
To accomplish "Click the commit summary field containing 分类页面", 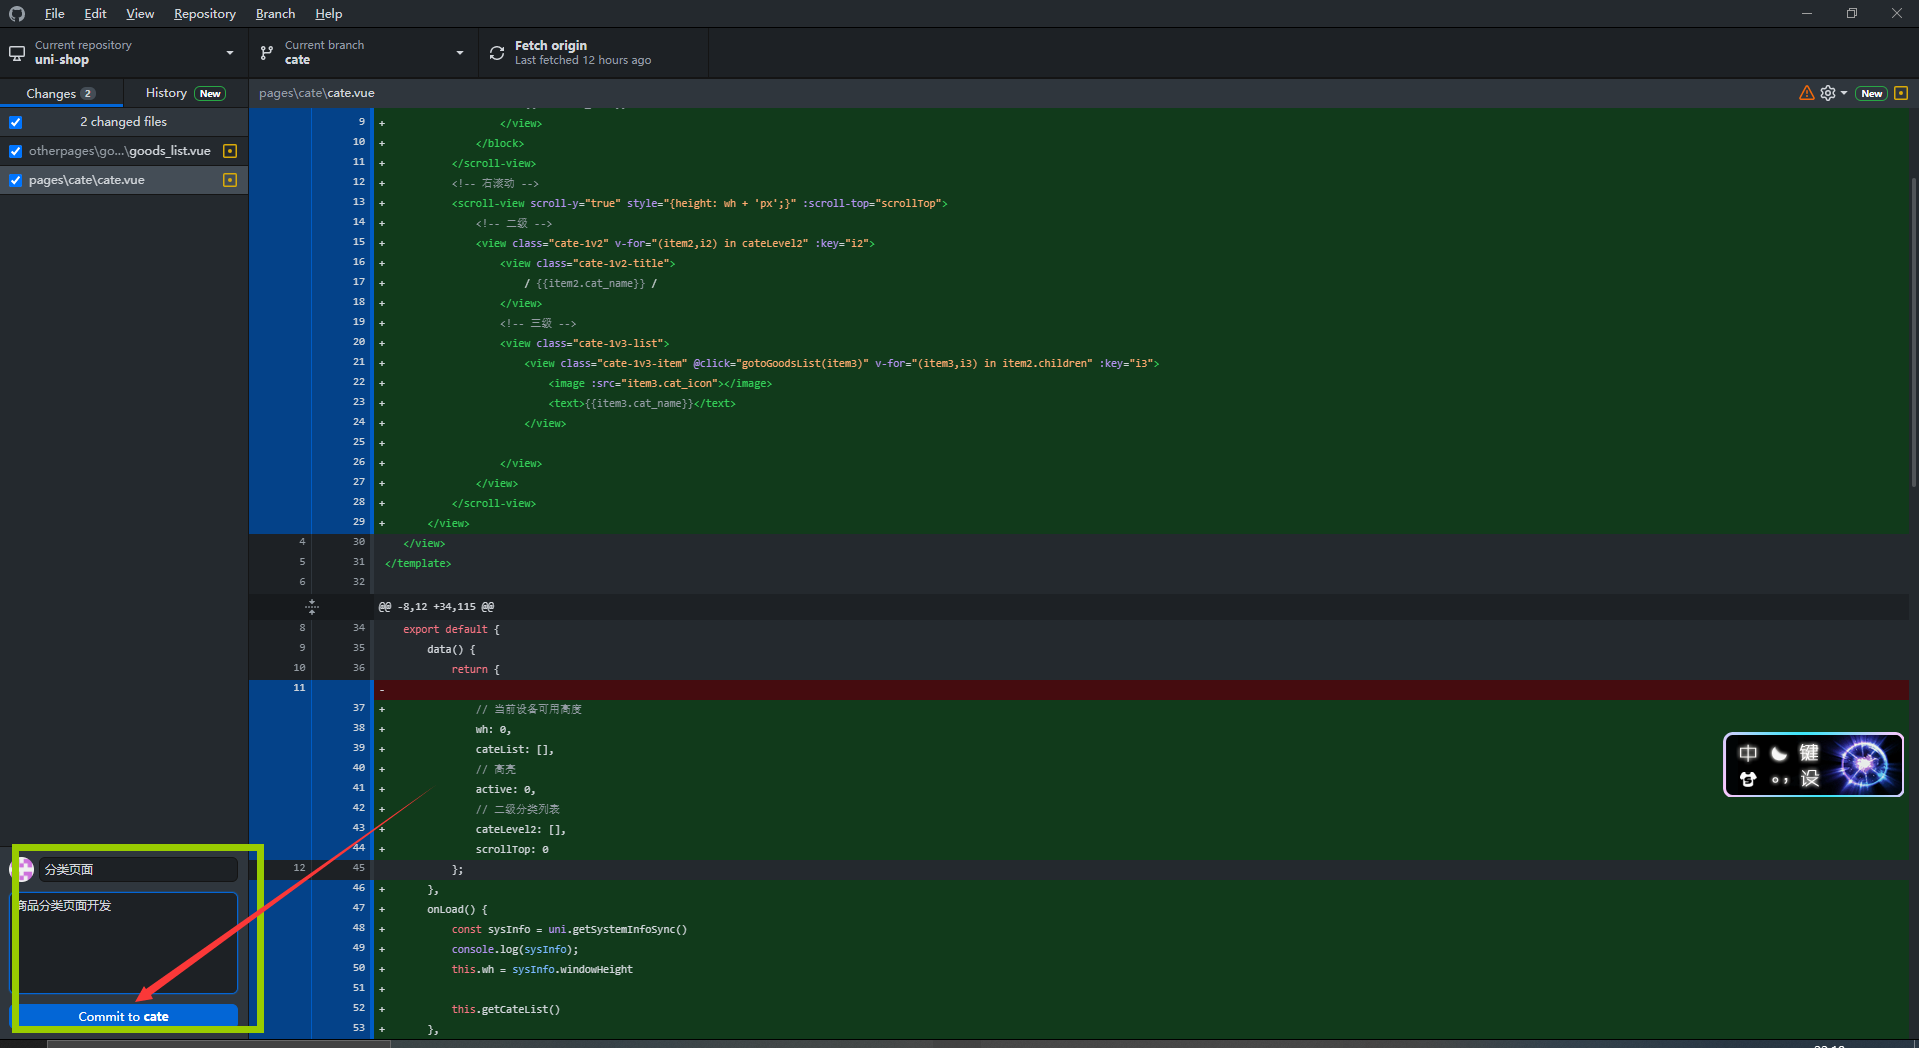I will (x=138, y=870).
